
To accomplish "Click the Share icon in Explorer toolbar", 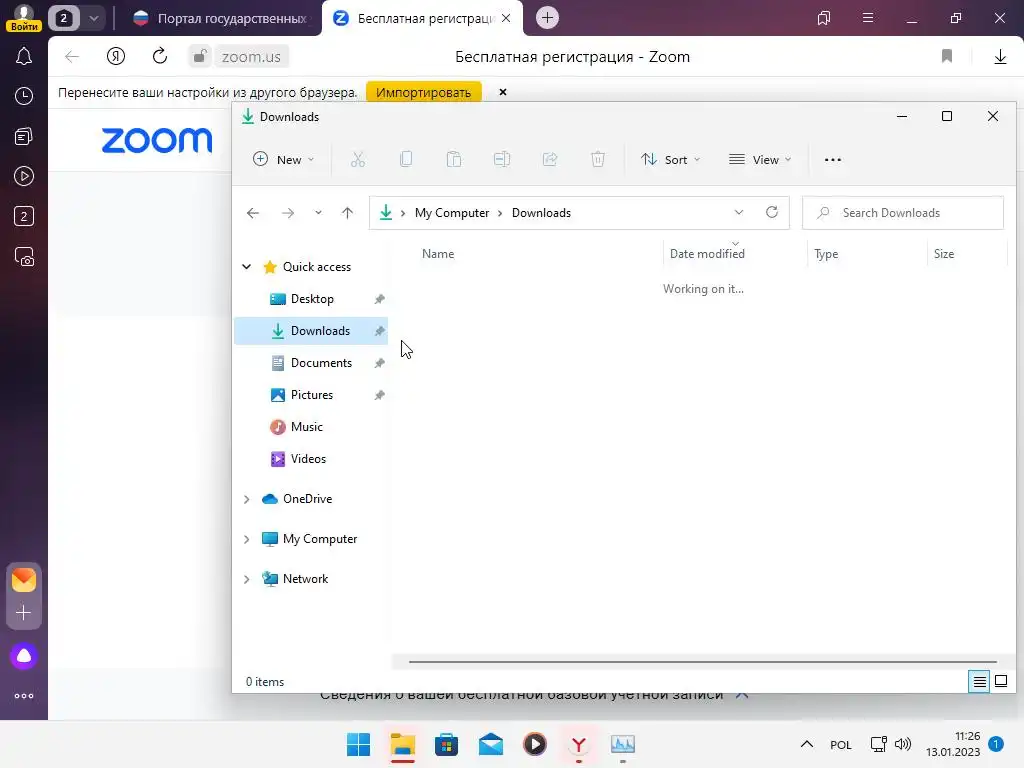I will pyautogui.click(x=550, y=159).
